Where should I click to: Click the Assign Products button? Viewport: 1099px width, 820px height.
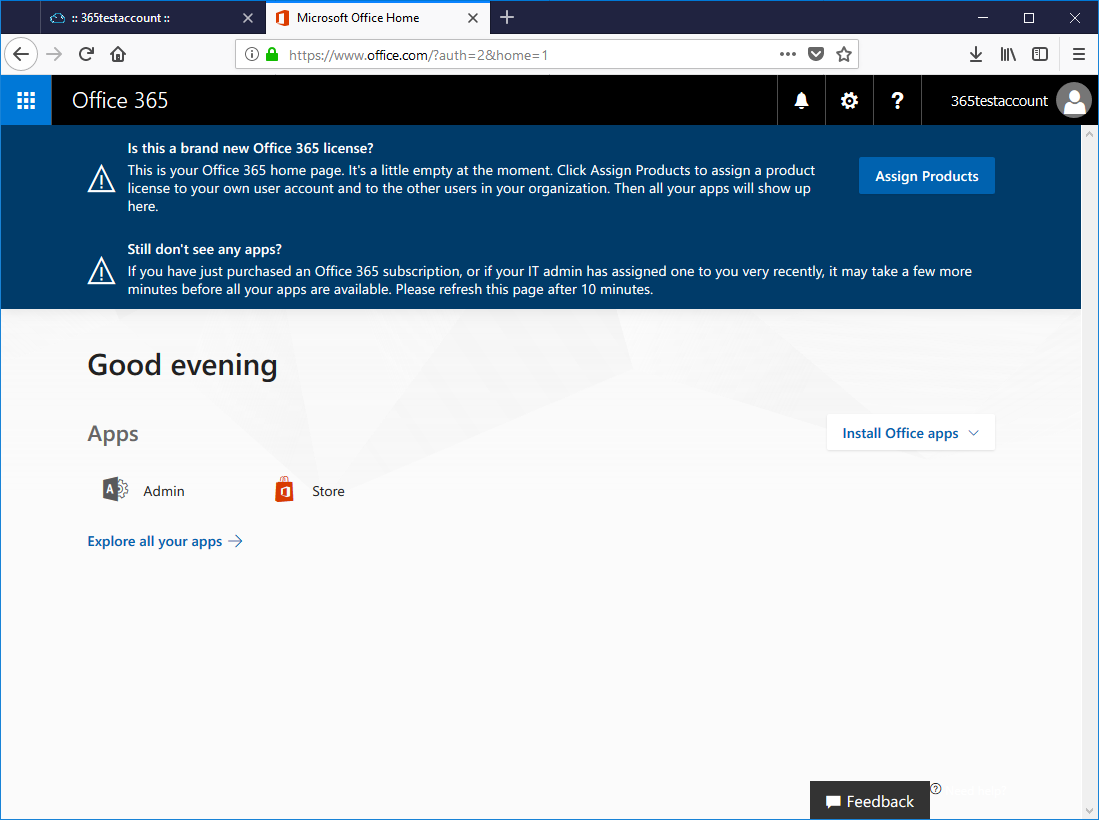926,176
